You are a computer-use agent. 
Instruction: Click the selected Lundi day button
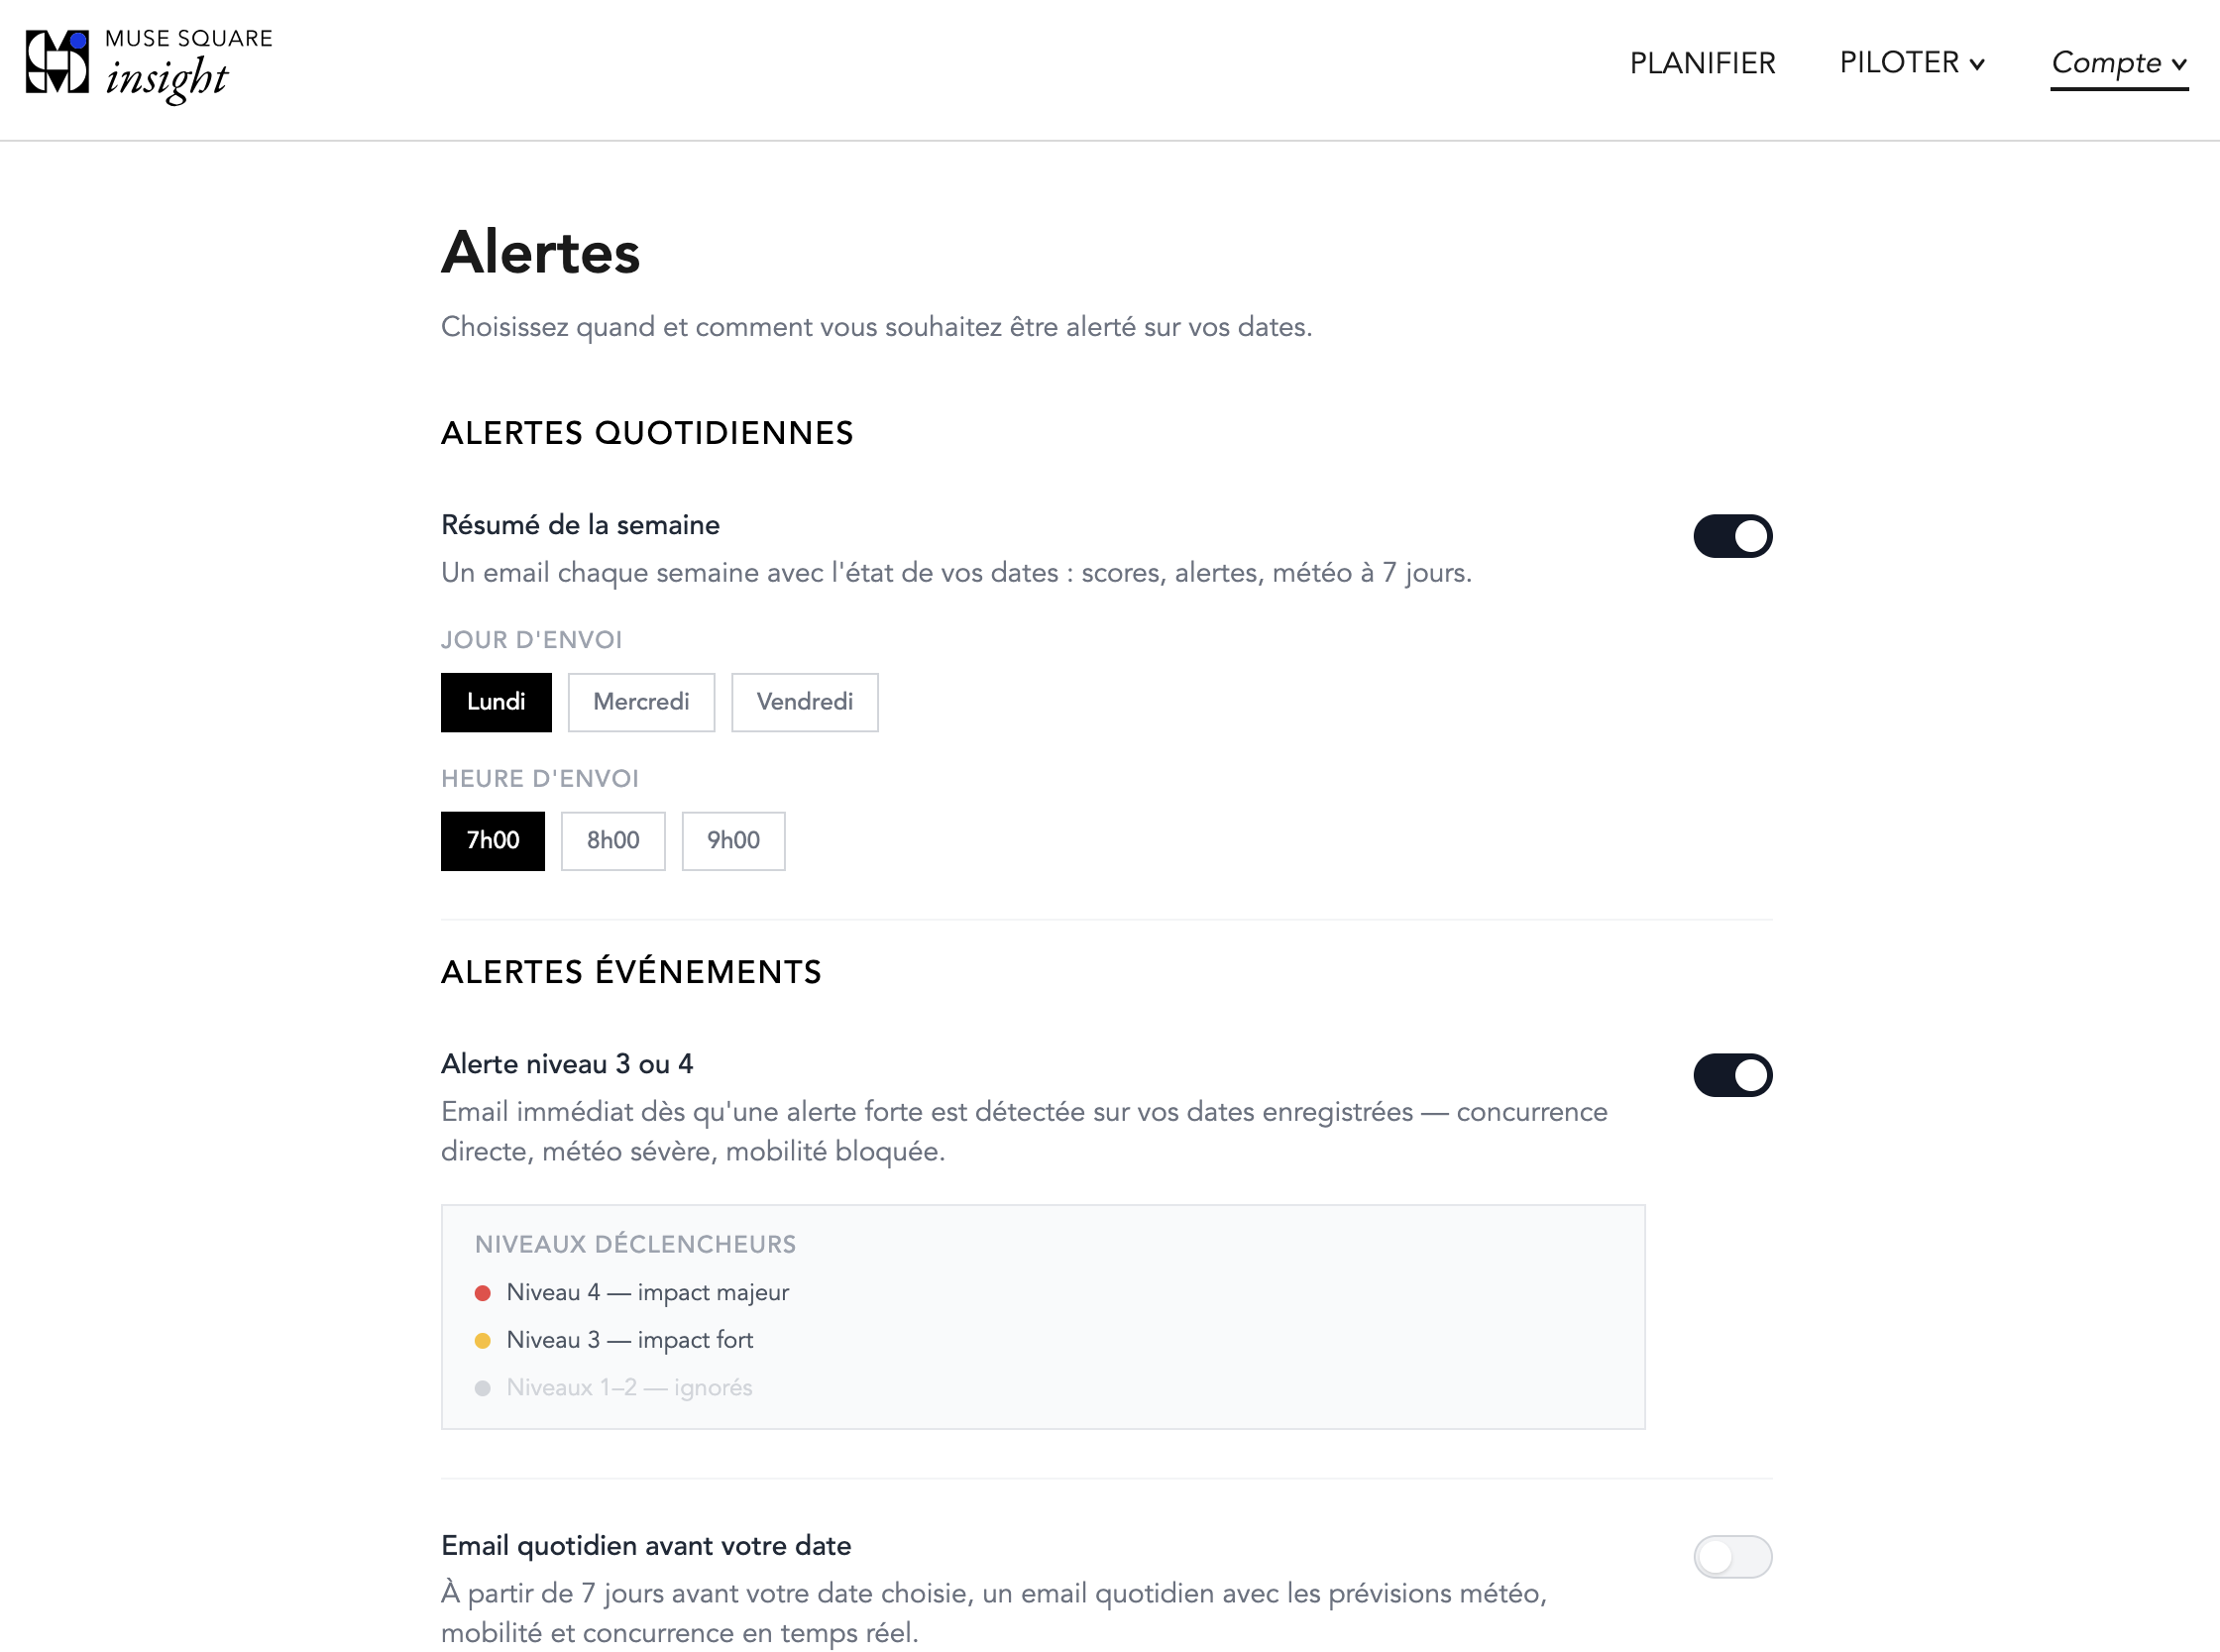tap(496, 702)
